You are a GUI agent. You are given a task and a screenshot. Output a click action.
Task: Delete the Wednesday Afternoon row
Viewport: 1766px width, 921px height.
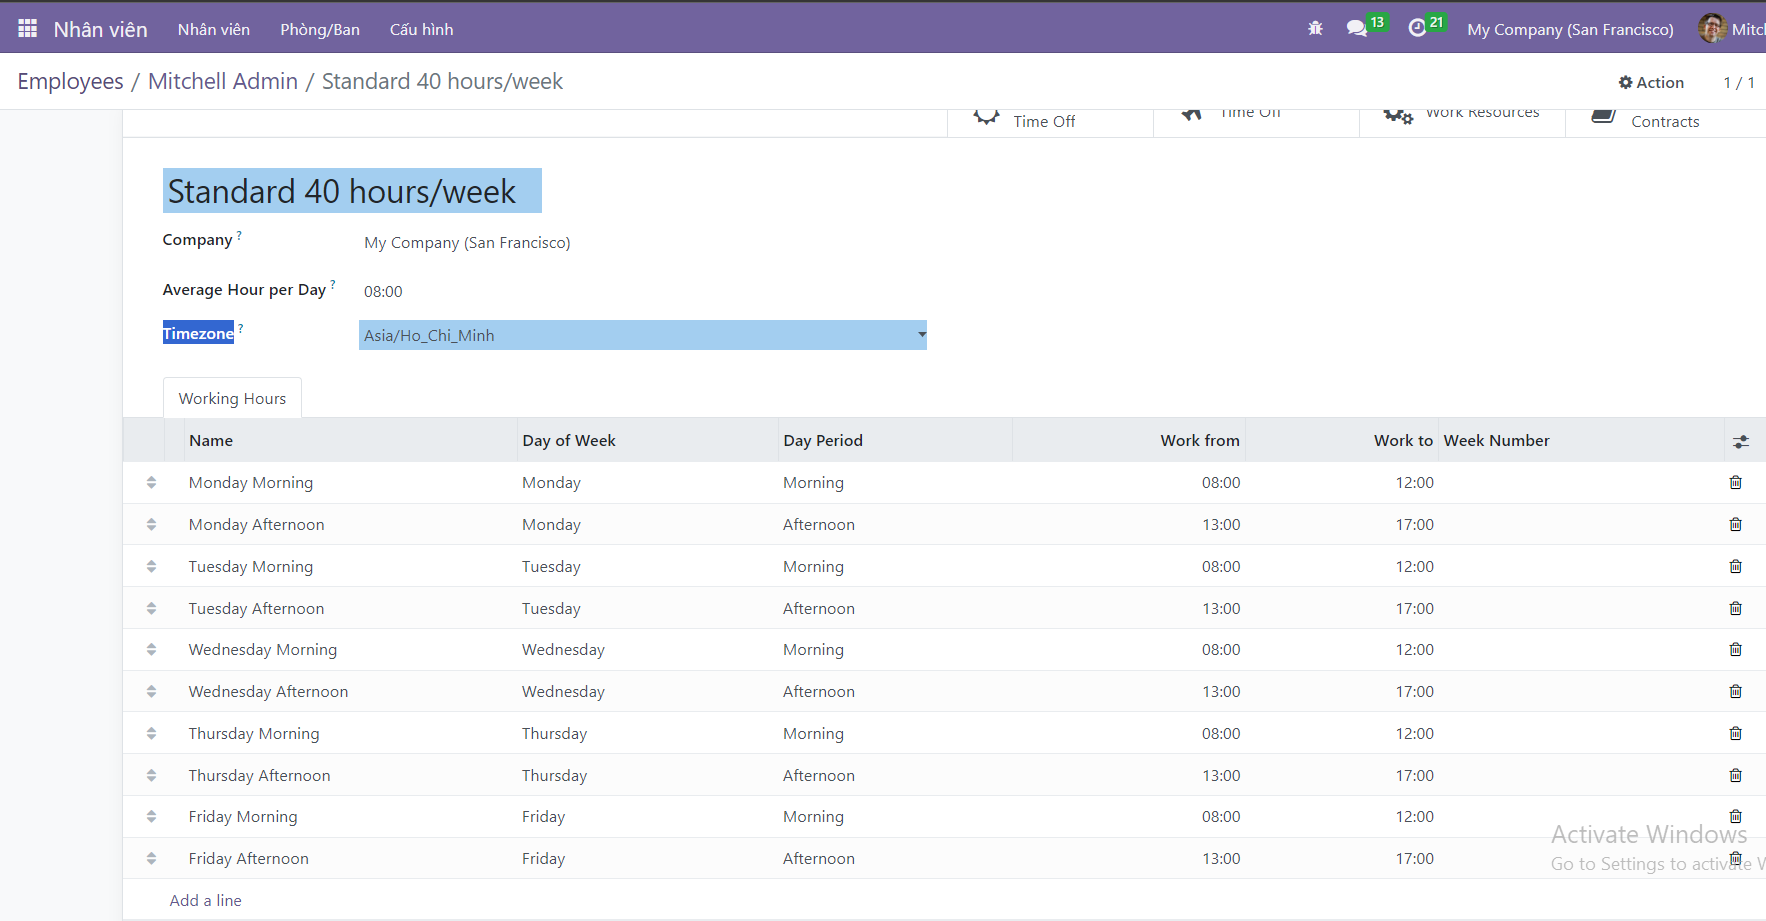tap(1735, 692)
